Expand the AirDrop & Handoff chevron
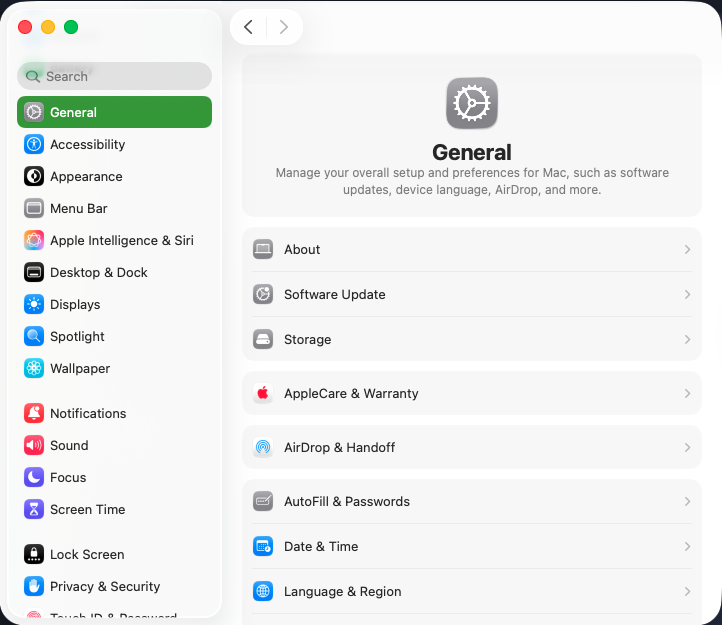Viewport: 722px width, 625px height. (687, 447)
